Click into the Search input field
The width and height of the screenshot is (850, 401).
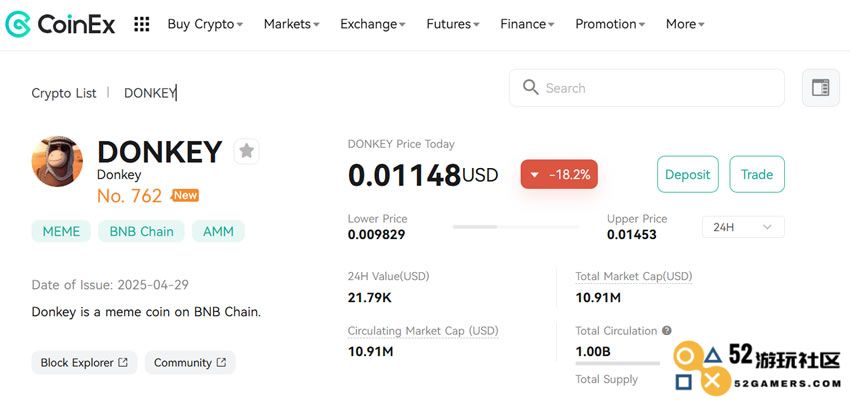point(647,88)
